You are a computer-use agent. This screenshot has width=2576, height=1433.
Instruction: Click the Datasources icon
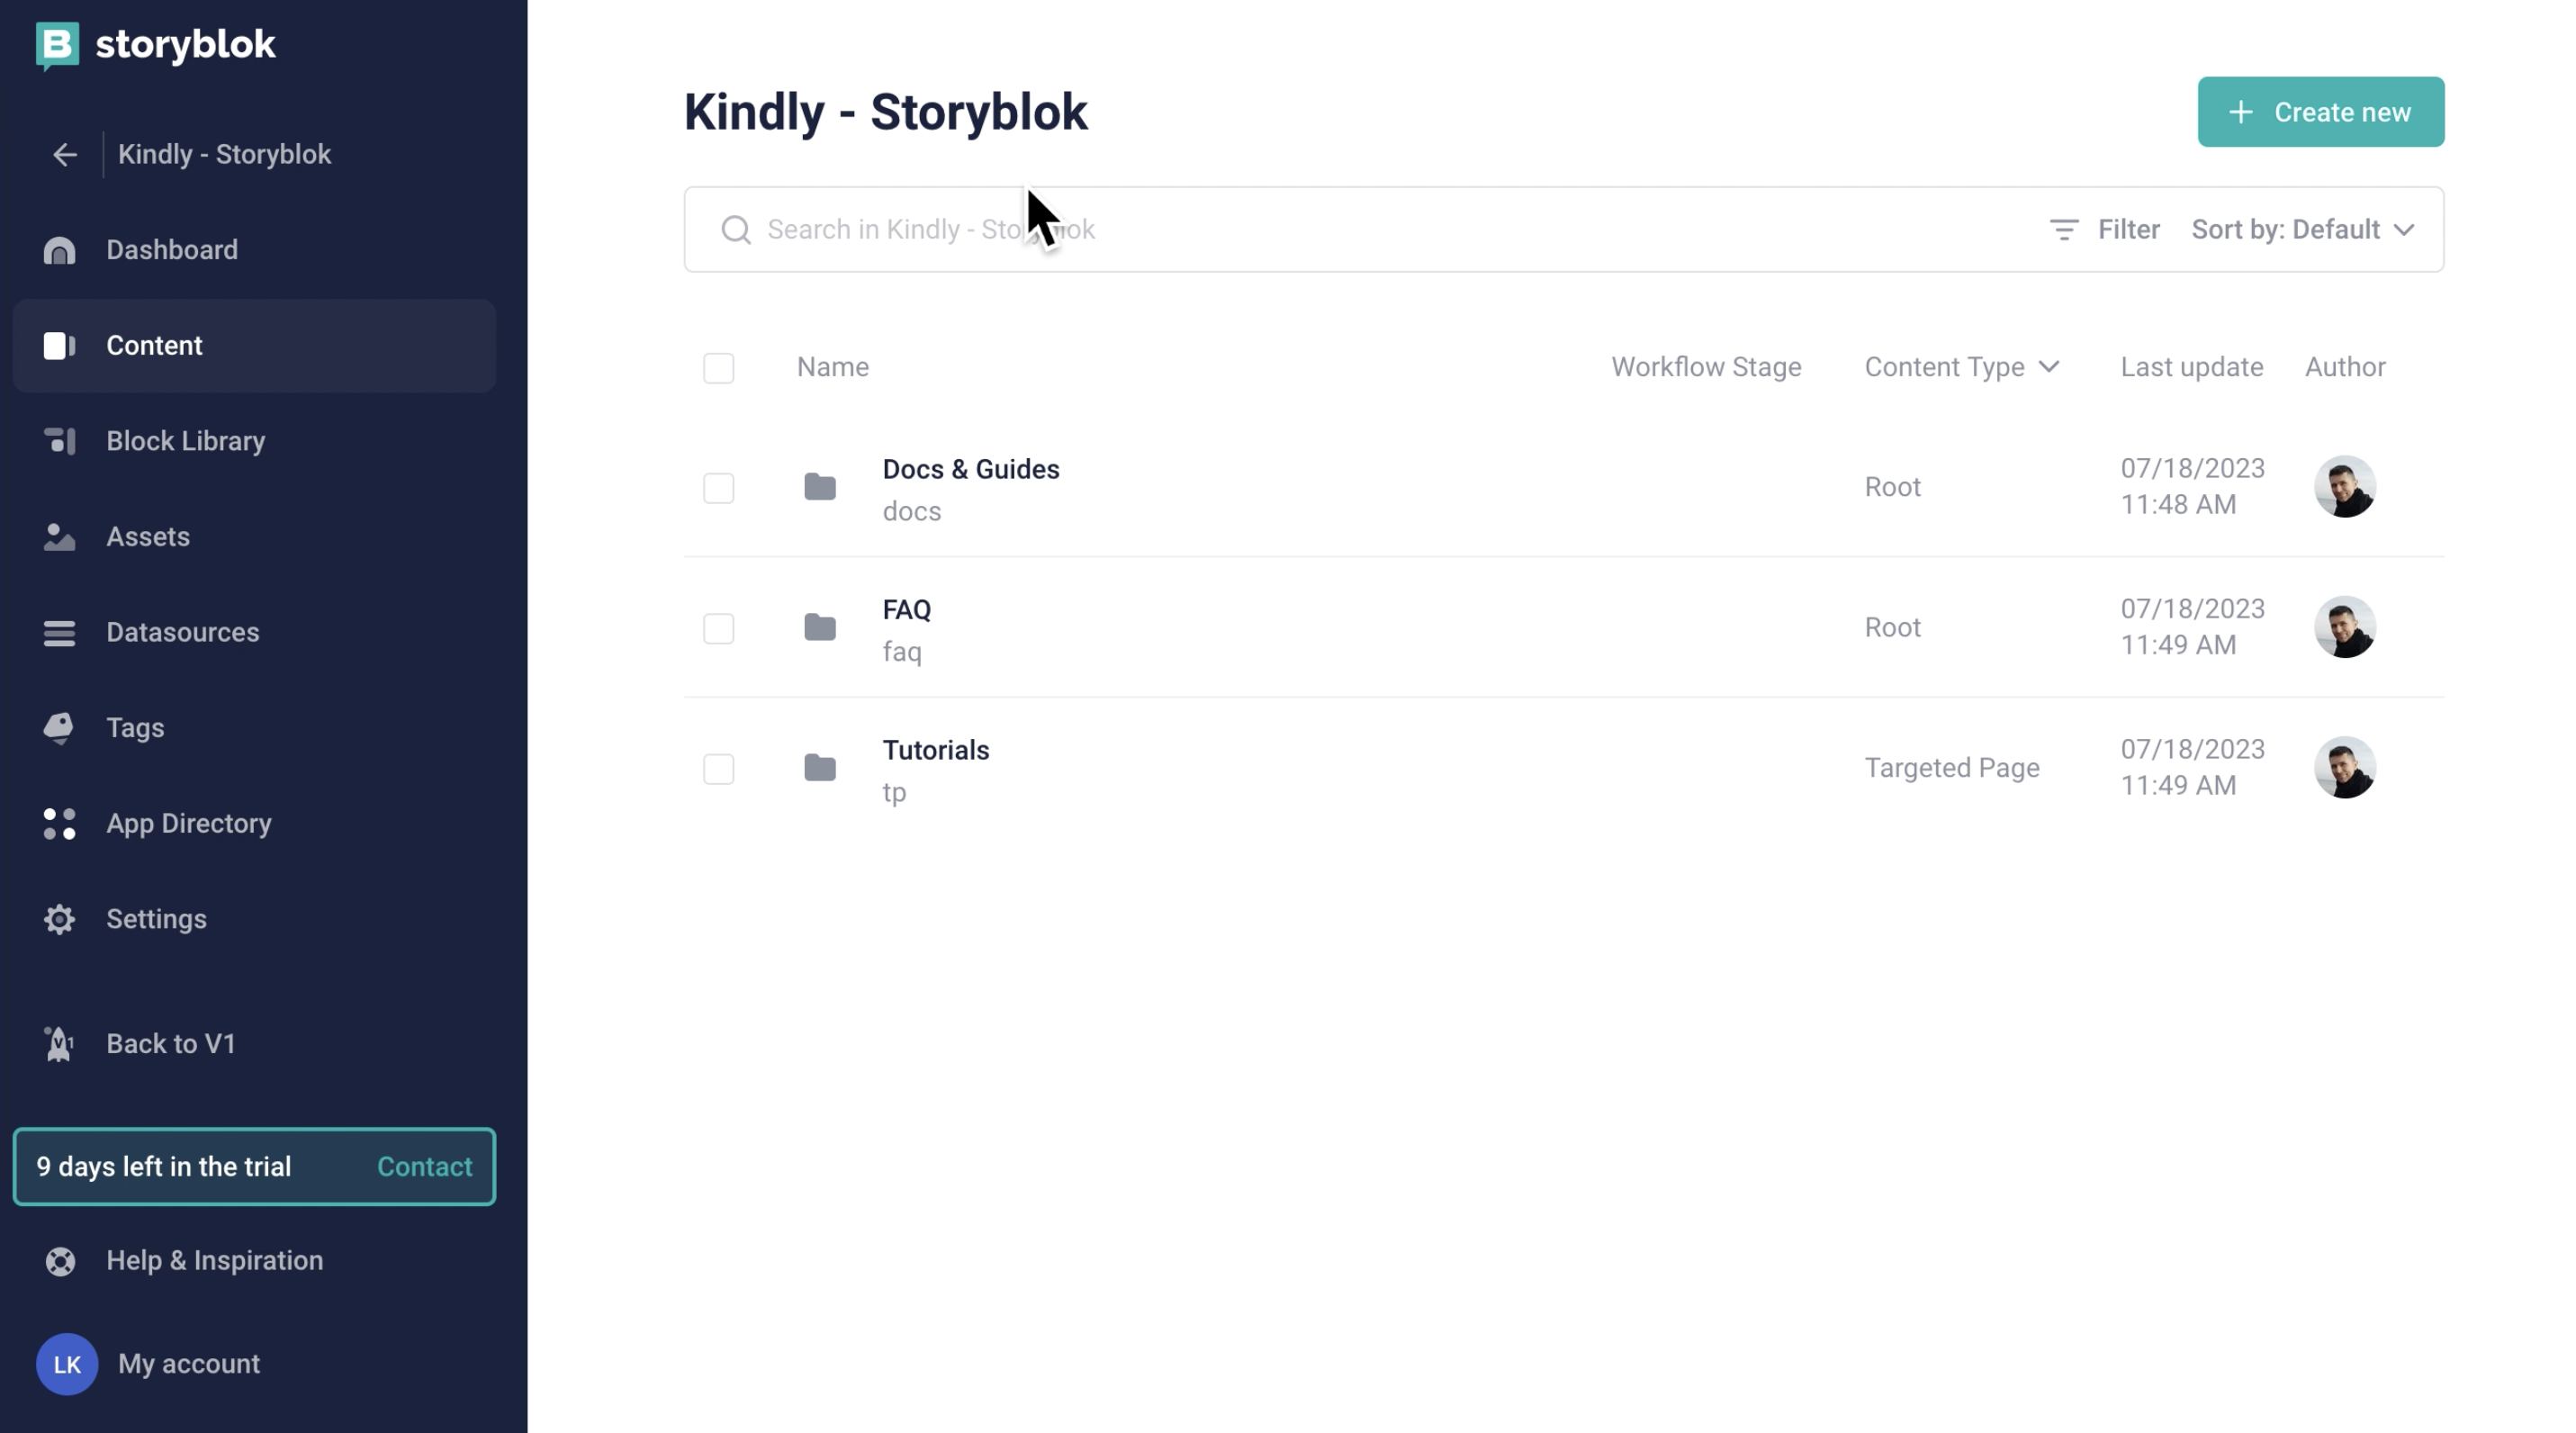59,633
